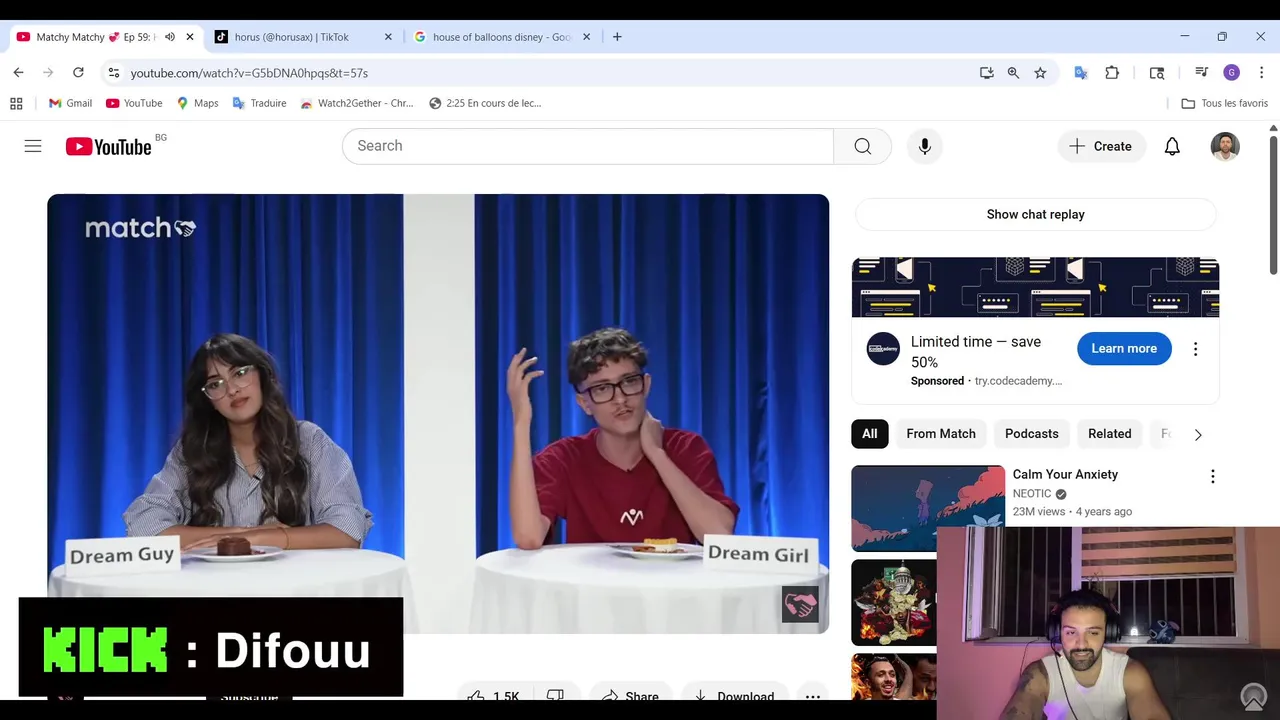1280x720 pixels.
Task: View site information icon in address bar
Action: (x=114, y=73)
